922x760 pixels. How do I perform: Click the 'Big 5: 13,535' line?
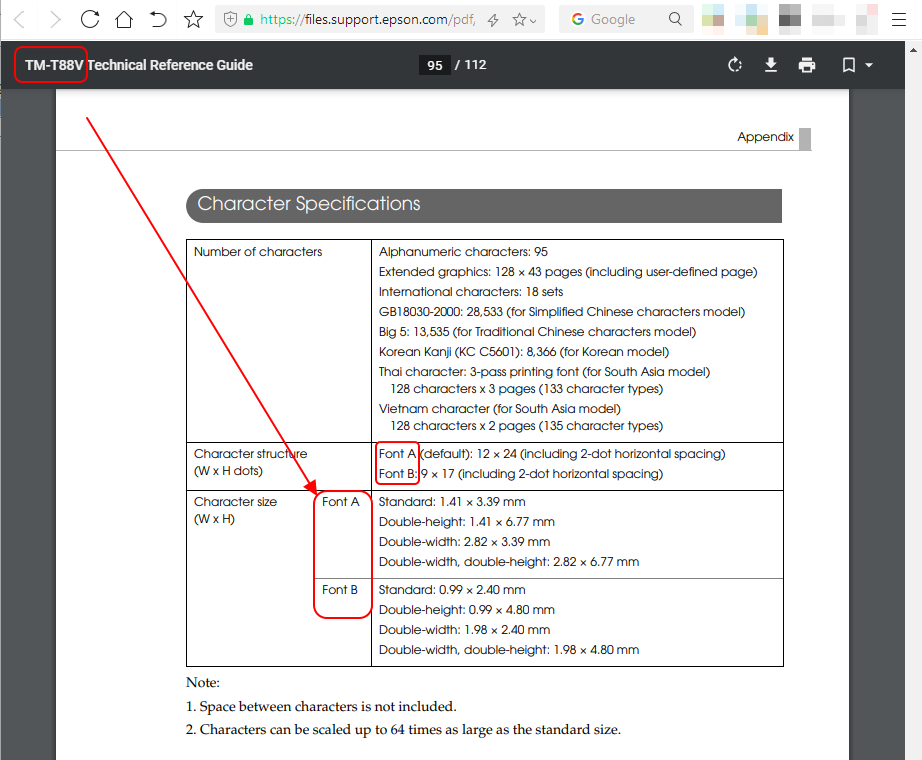[x=537, y=332]
